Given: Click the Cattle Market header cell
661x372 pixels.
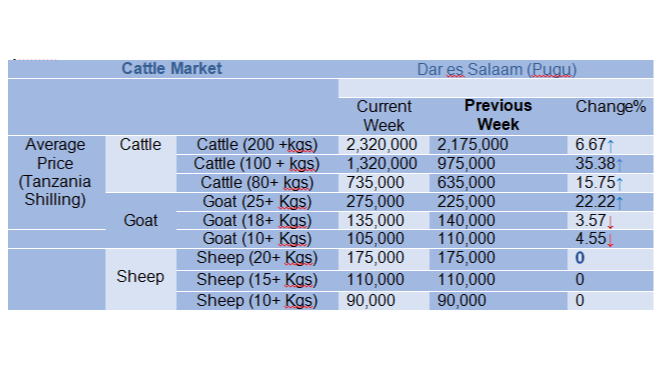Looking at the screenshot, I should [172, 68].
